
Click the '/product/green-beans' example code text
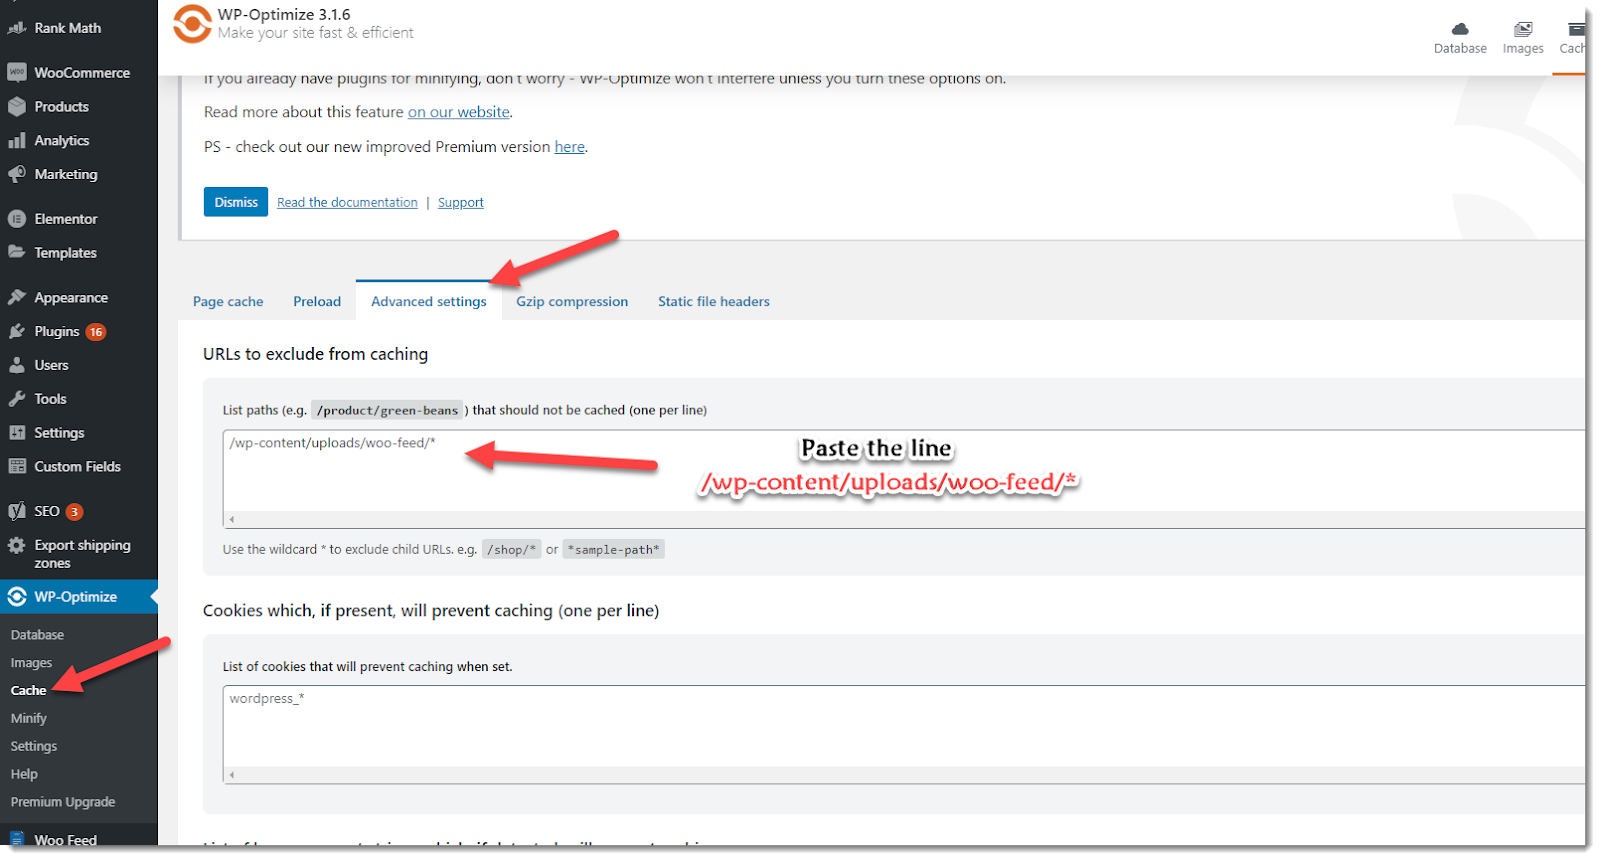click(x=387, y=410)
